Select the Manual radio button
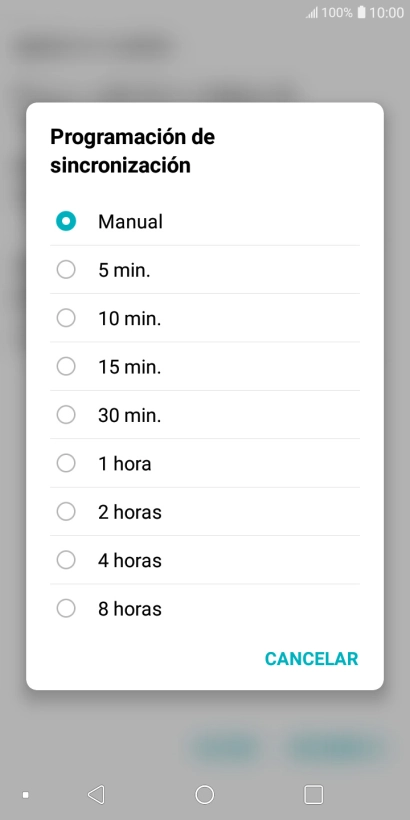410x820 pixels. (x=66, y=221)
